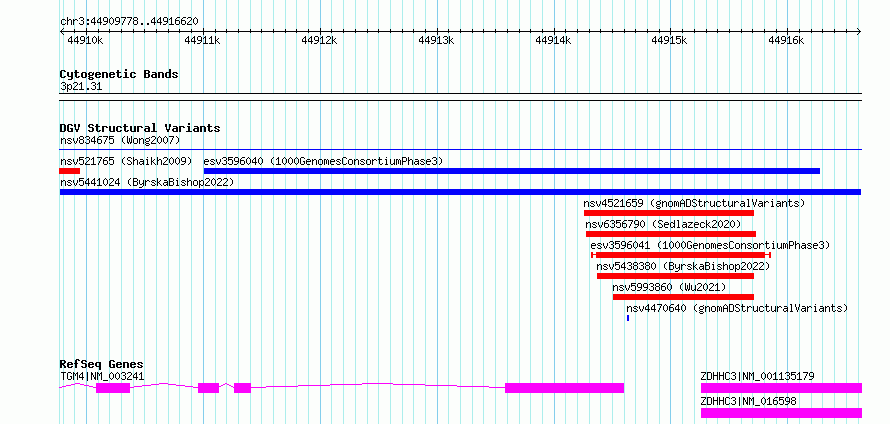Select the ZDHHC3 NM_001135179 magenta gene bar
The height and width of the screenshot is (424, 890).
tap(781, 388)
